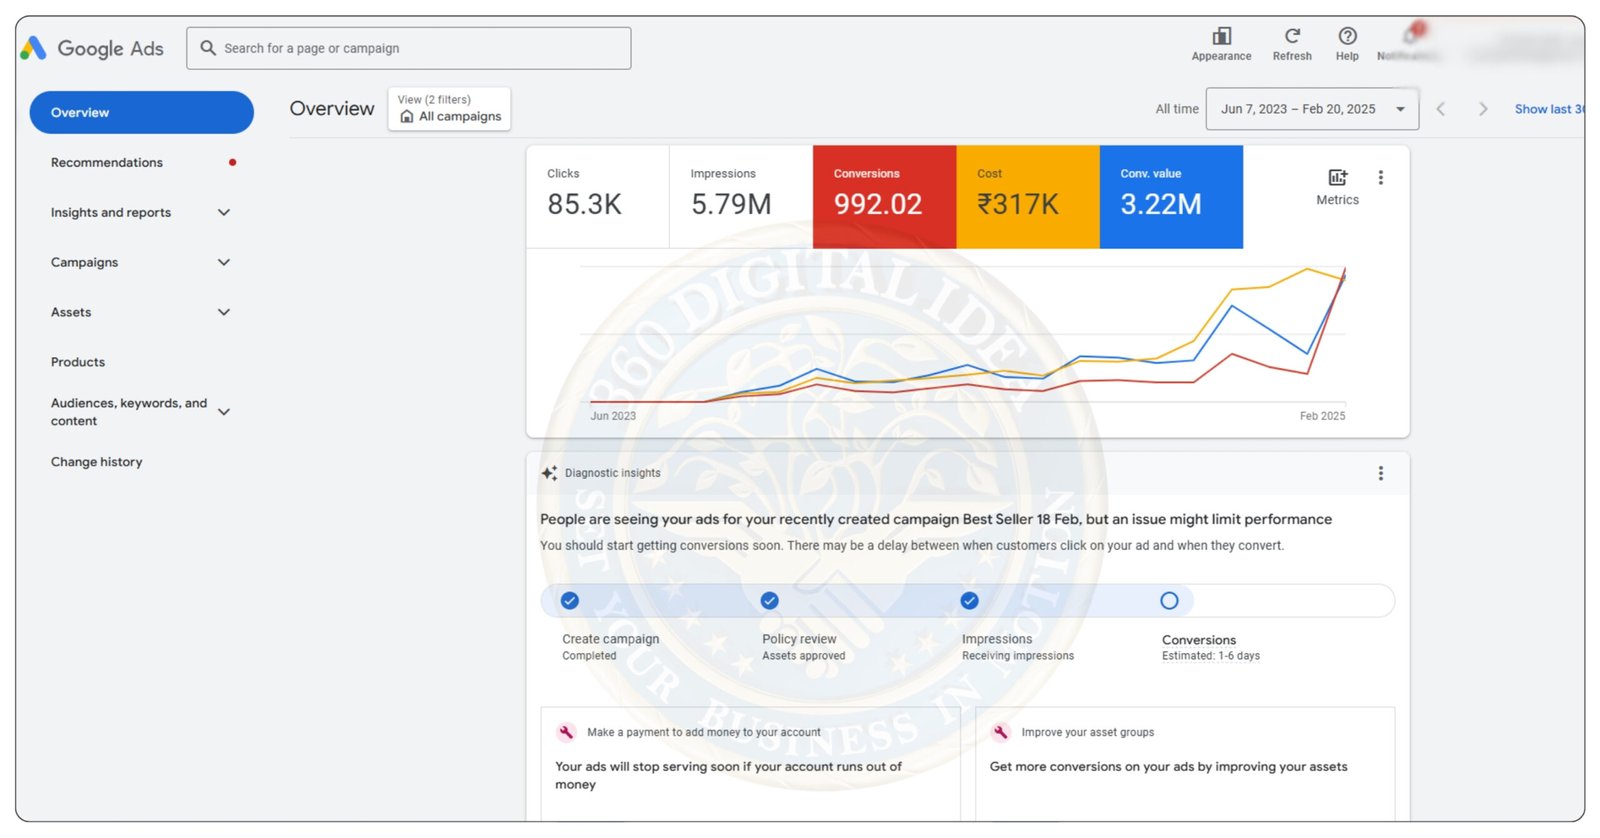Toggle the Conv. value metric card
1600x838 pixels.
click(x=1170, y=196)
